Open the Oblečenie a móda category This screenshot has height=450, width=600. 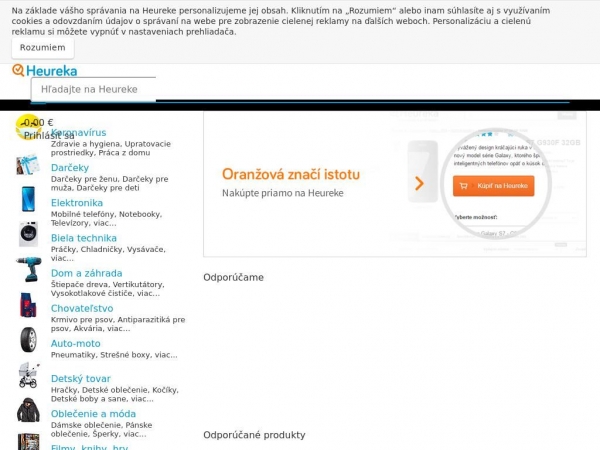coord(93,414)
